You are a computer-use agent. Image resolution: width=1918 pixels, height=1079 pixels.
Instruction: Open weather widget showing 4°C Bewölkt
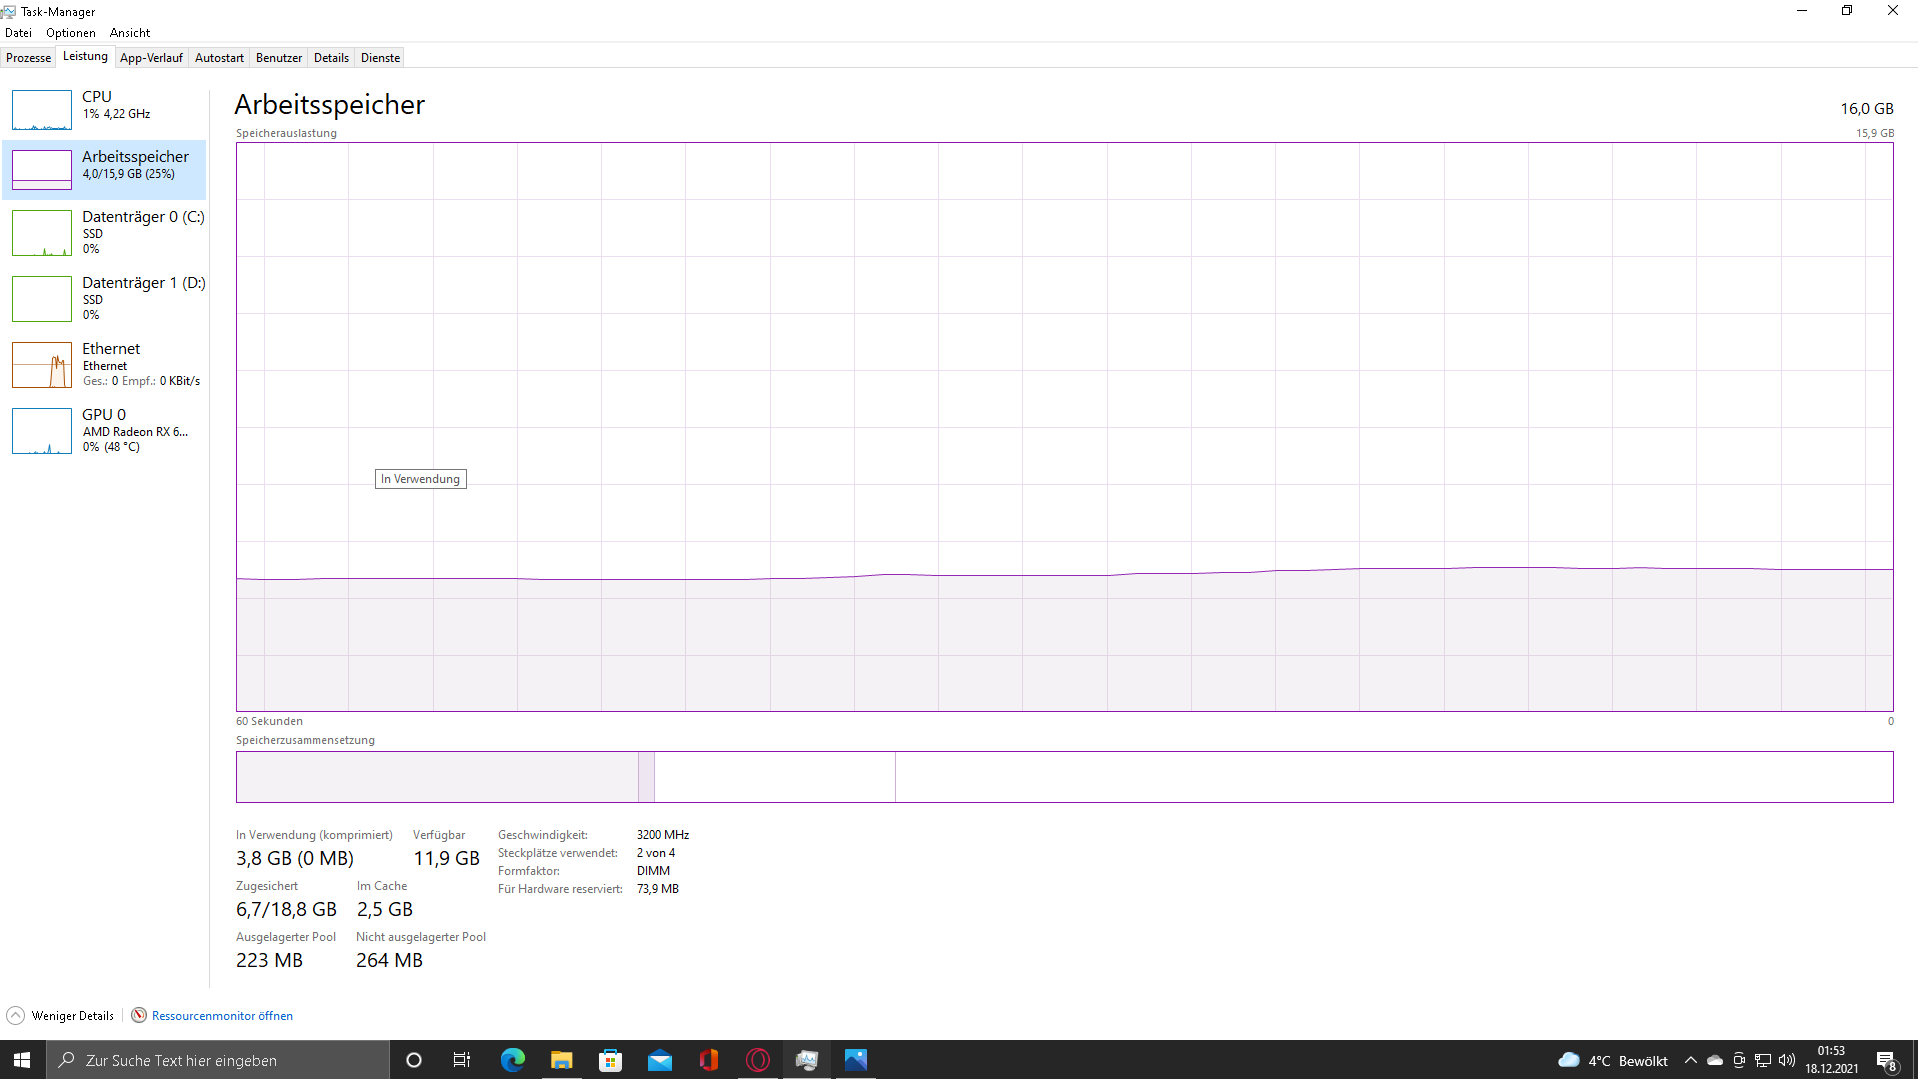(1613, 1060)
